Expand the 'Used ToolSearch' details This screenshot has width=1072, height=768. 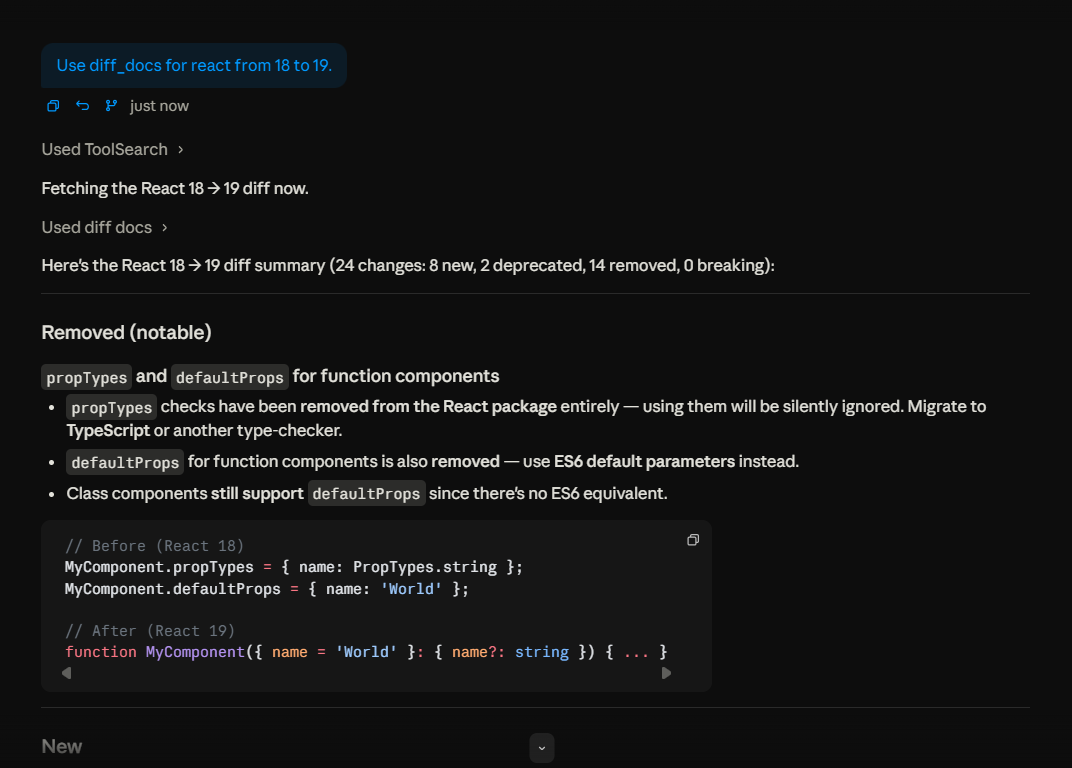(x=112, y=149)
